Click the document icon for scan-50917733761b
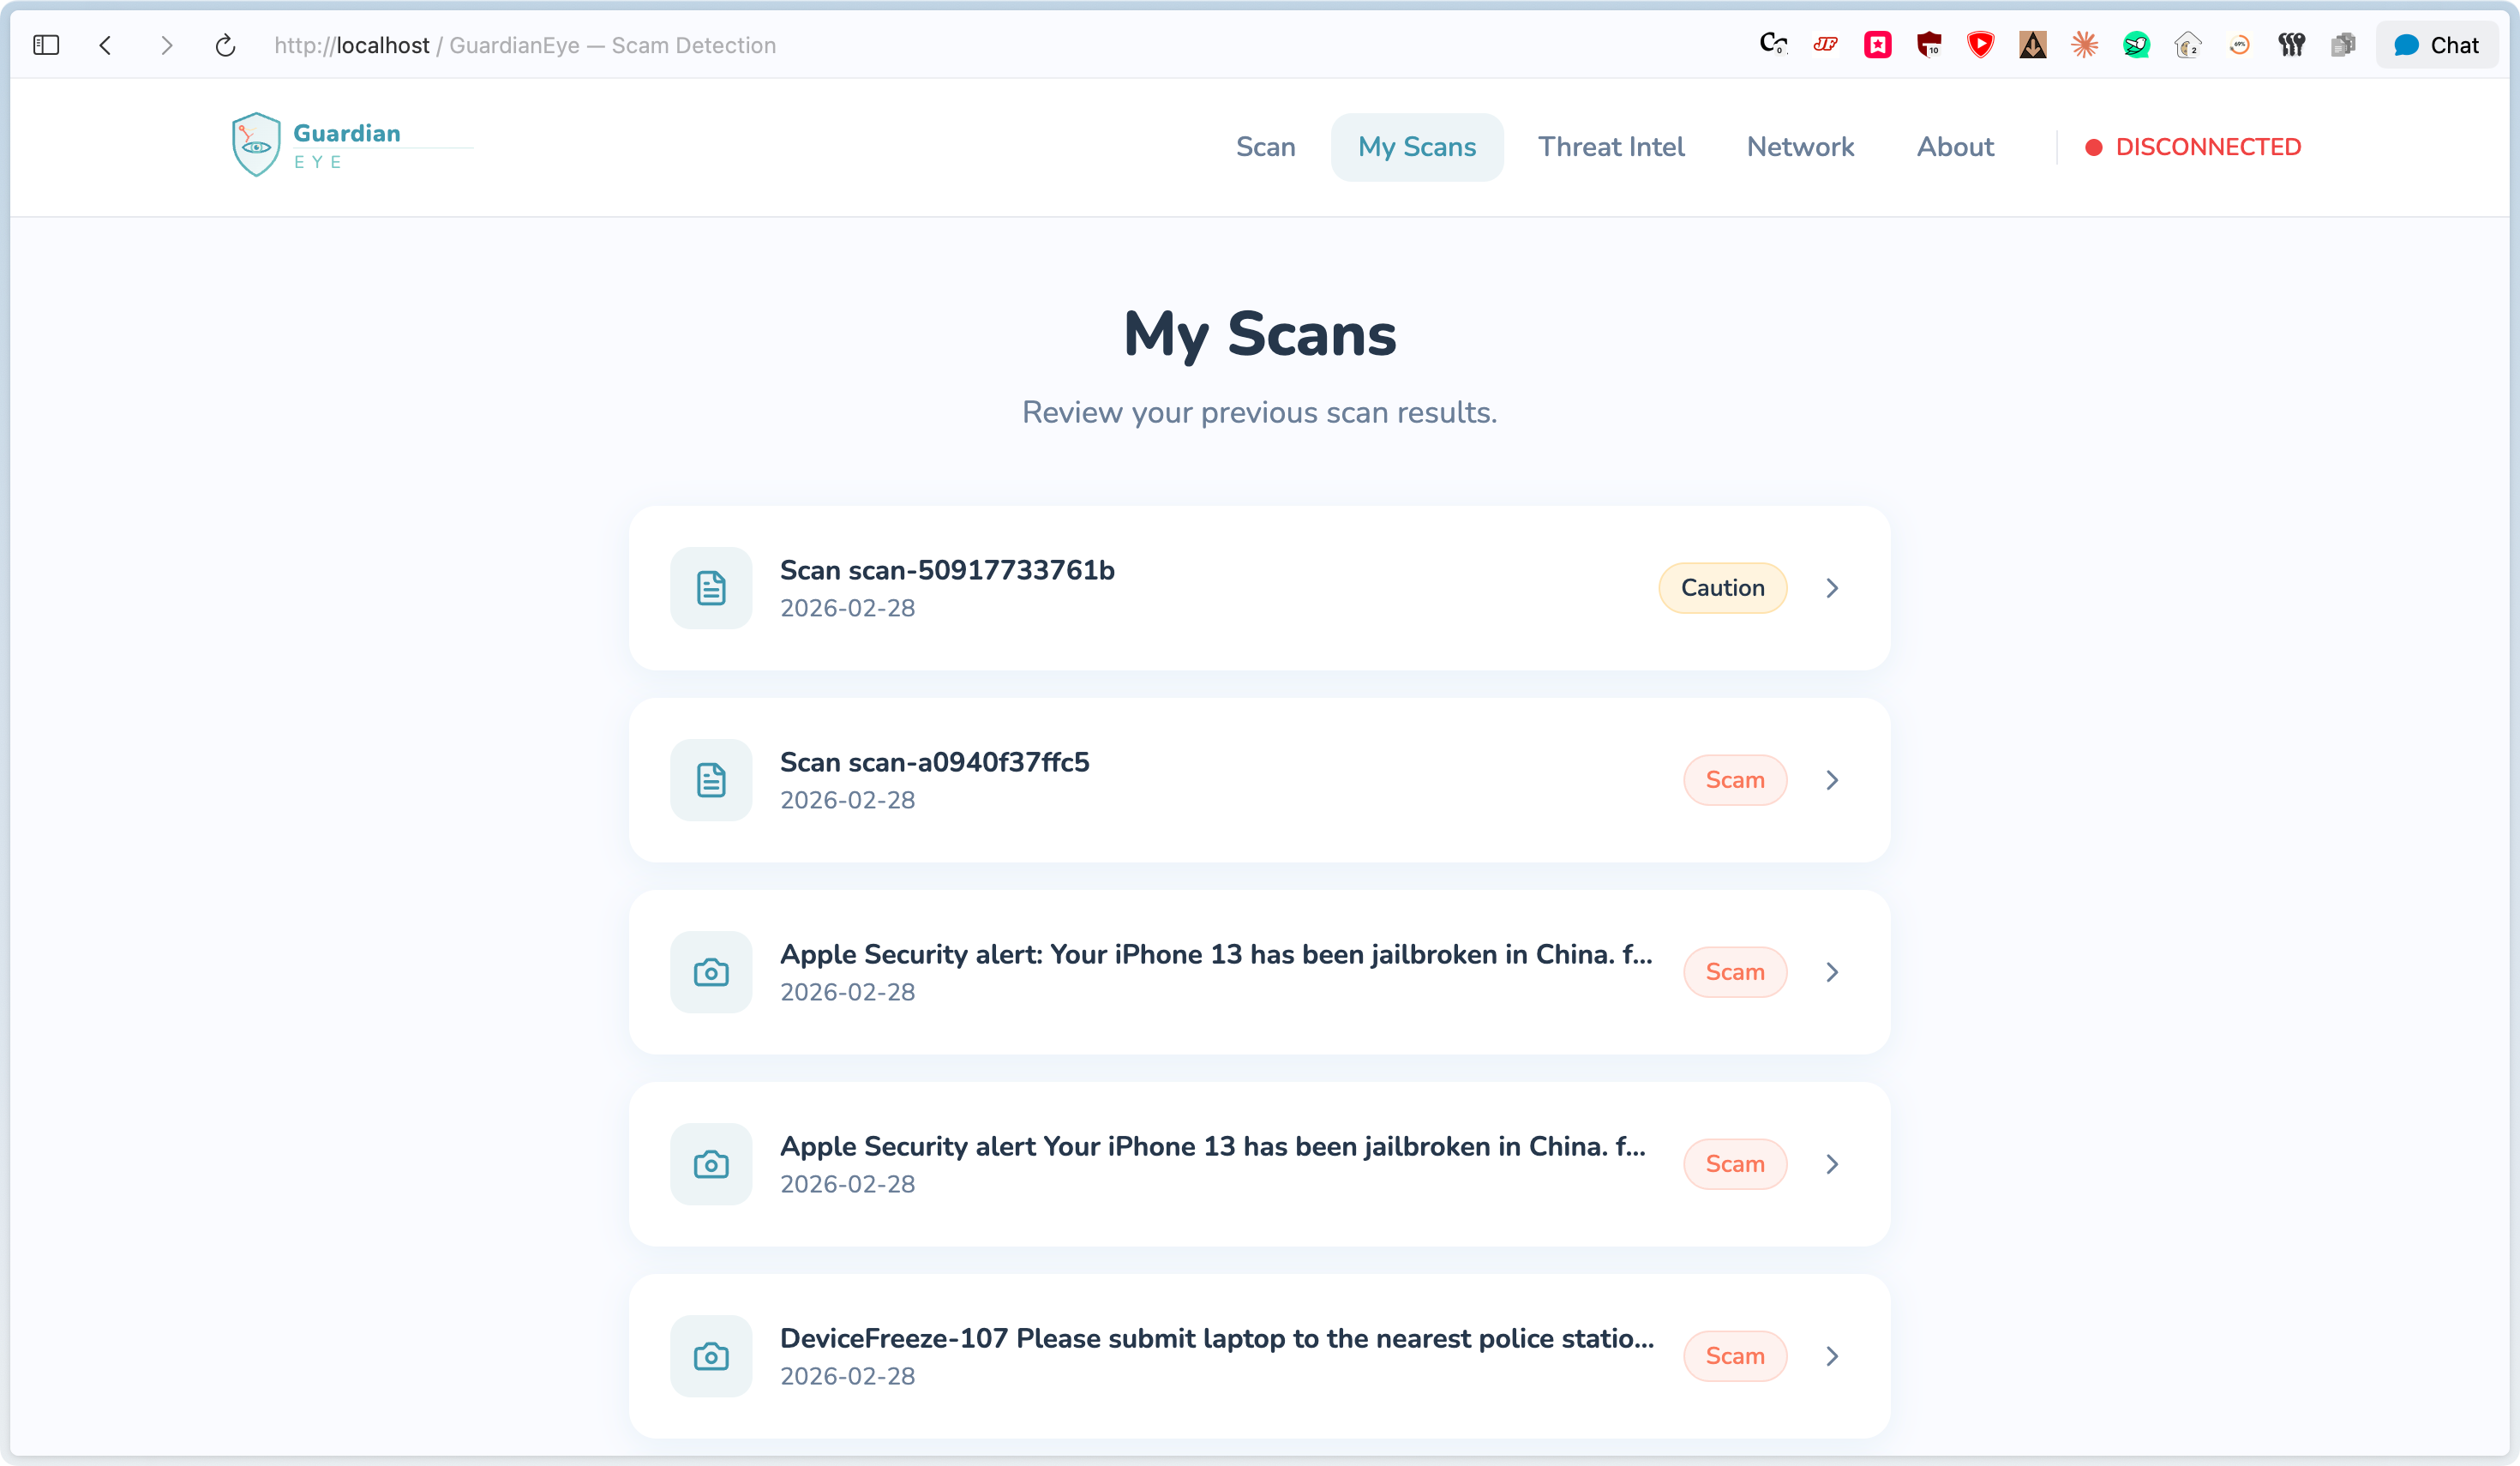 click(711, 588)
